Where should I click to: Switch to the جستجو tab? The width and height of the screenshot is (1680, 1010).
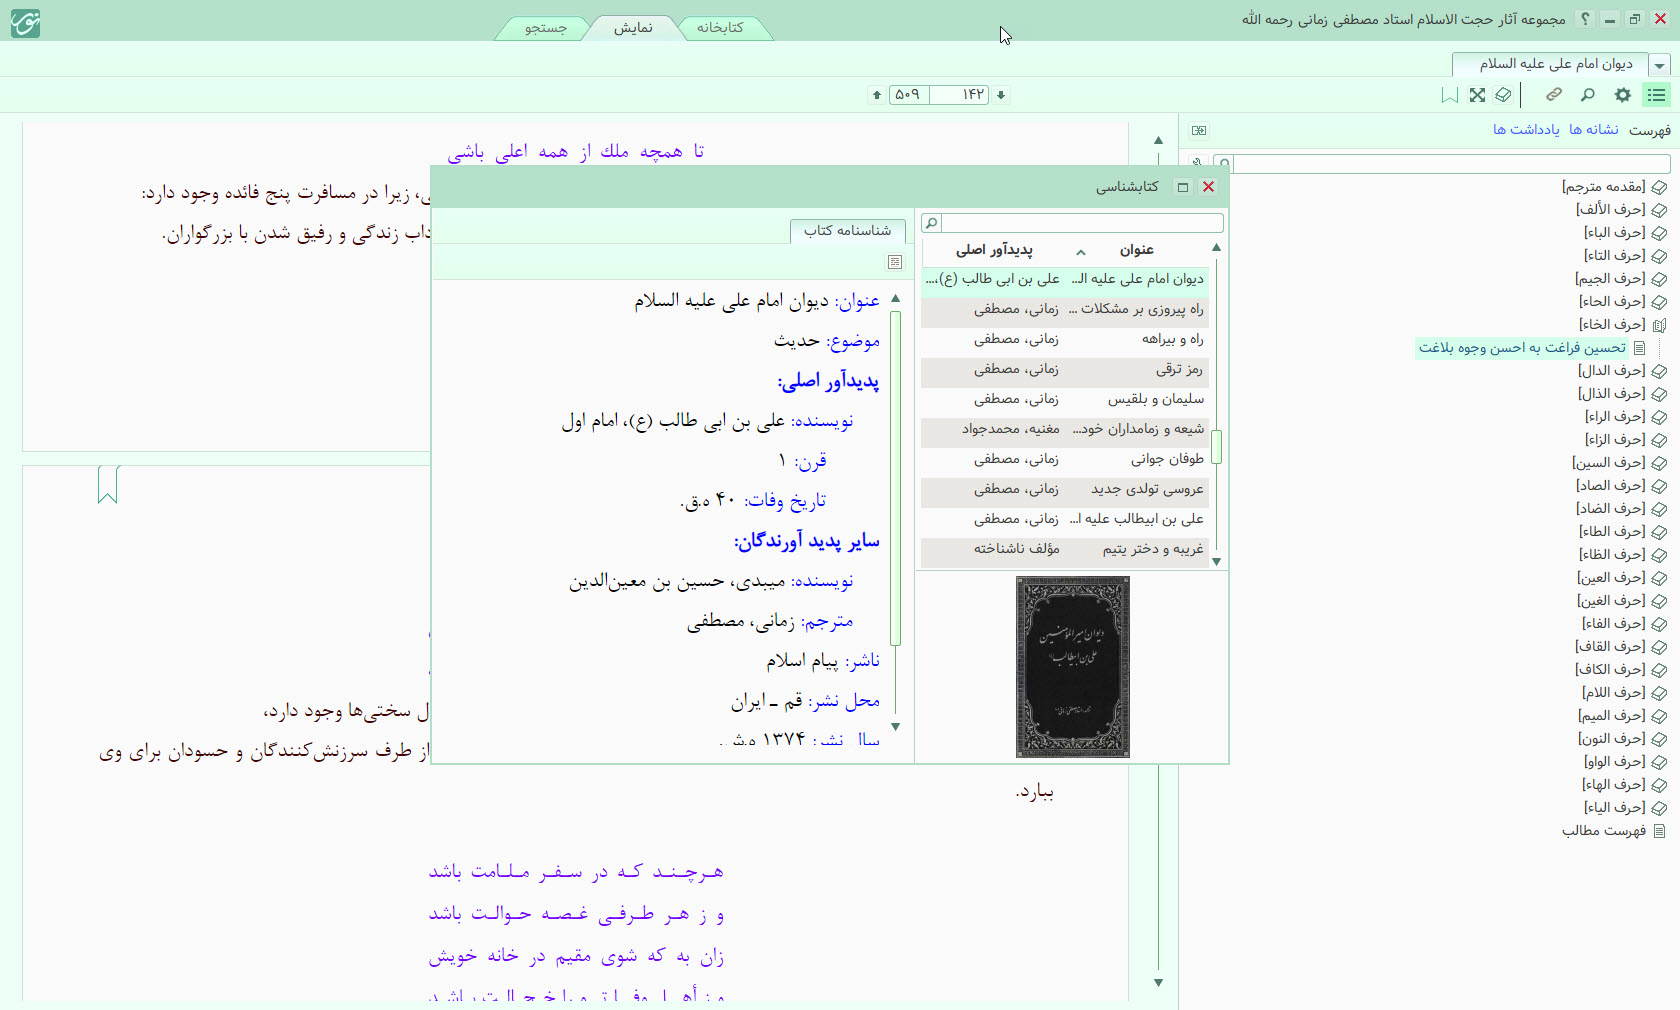point(546,28)
